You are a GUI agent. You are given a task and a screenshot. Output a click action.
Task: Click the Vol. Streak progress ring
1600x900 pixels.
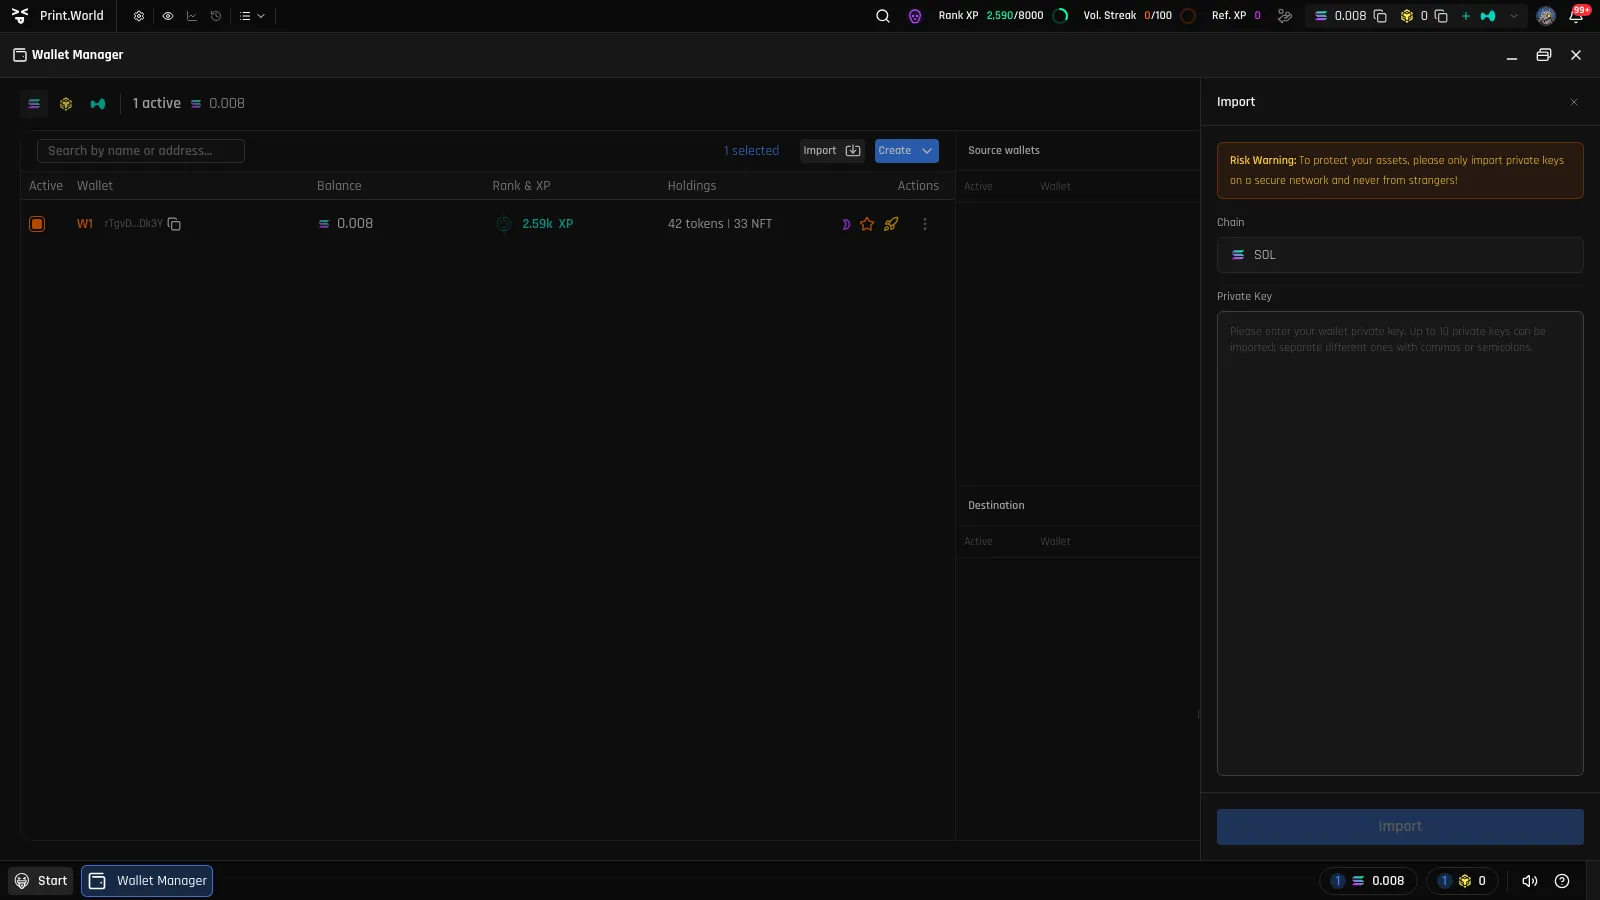point(1188,16)
